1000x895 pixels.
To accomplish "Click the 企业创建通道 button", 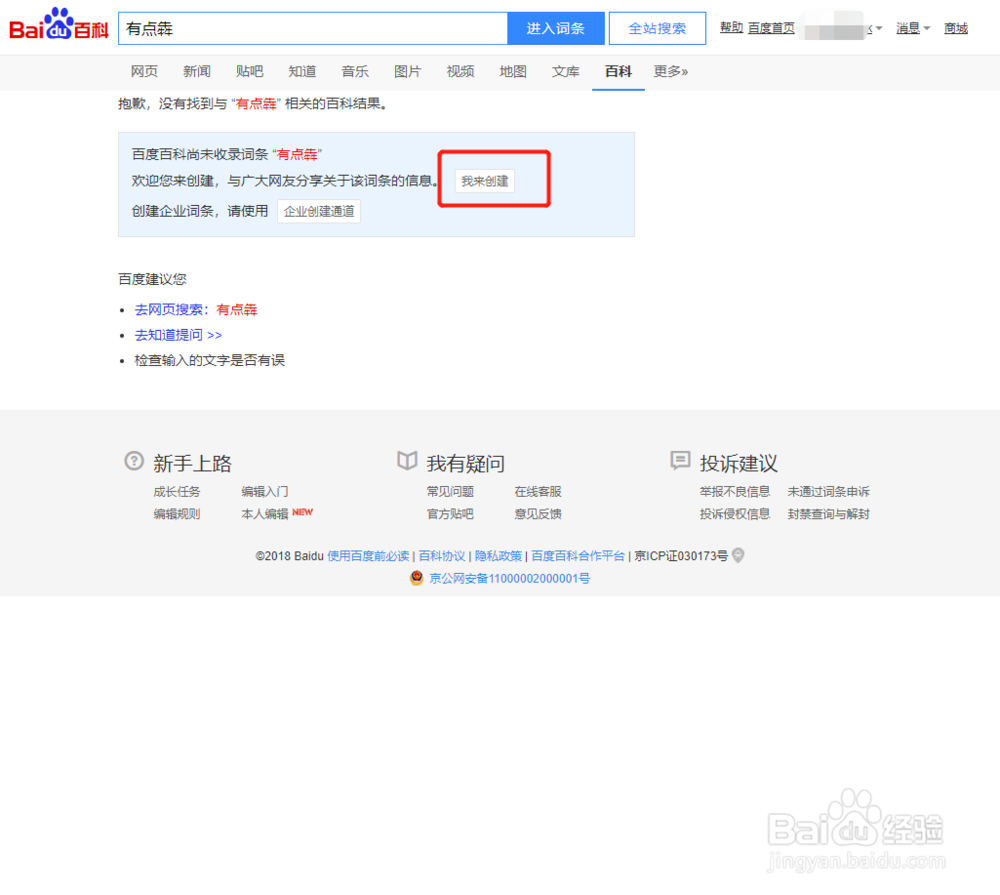I will pyautogui.click(x=318, y=211).
